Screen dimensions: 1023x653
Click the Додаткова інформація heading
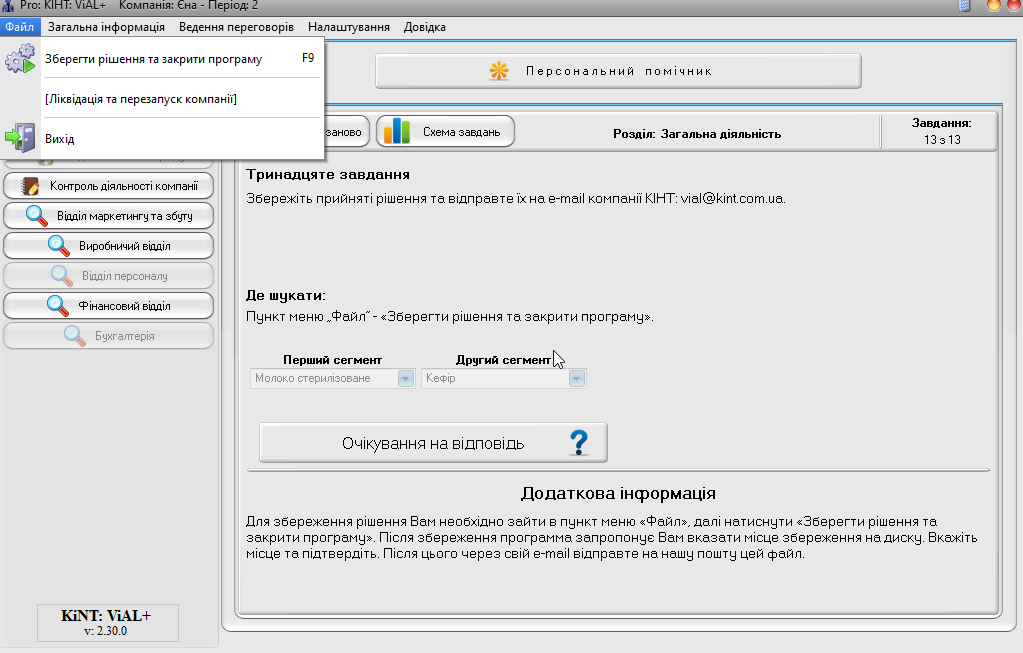point(618,493)
